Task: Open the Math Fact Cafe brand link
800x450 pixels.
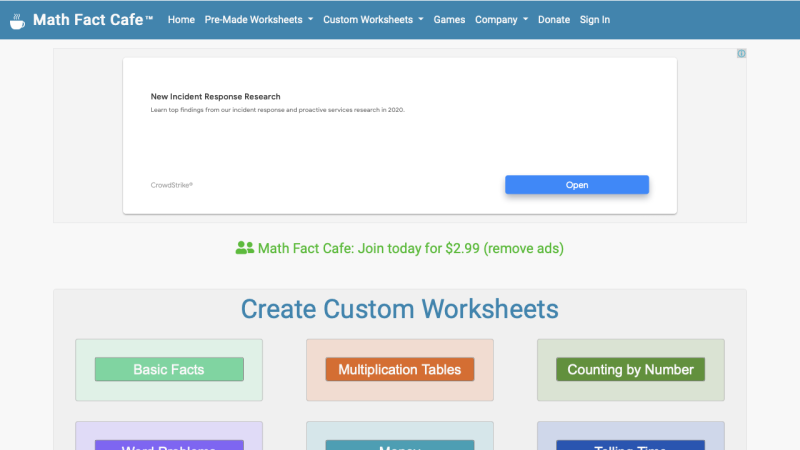Action: [93, 20]
